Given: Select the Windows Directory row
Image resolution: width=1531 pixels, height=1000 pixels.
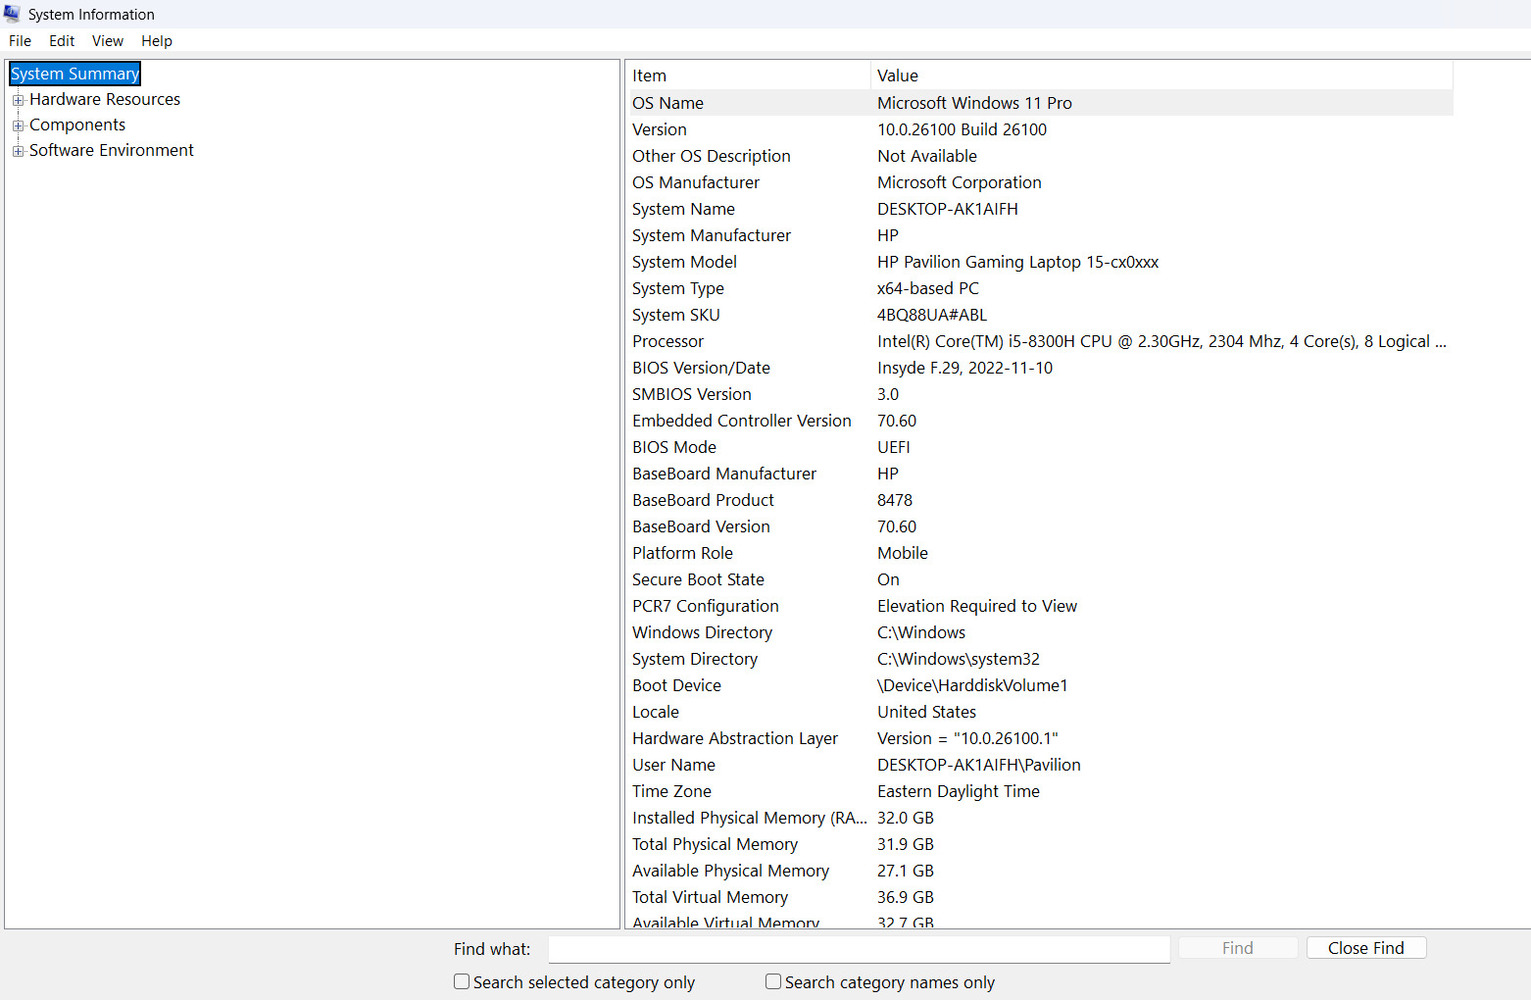Looking at the screenshot, I should click(x=1040, y=633).
